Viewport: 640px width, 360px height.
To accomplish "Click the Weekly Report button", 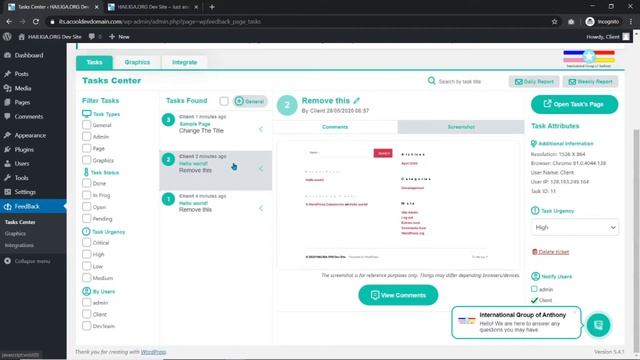I will click(590, 82).
